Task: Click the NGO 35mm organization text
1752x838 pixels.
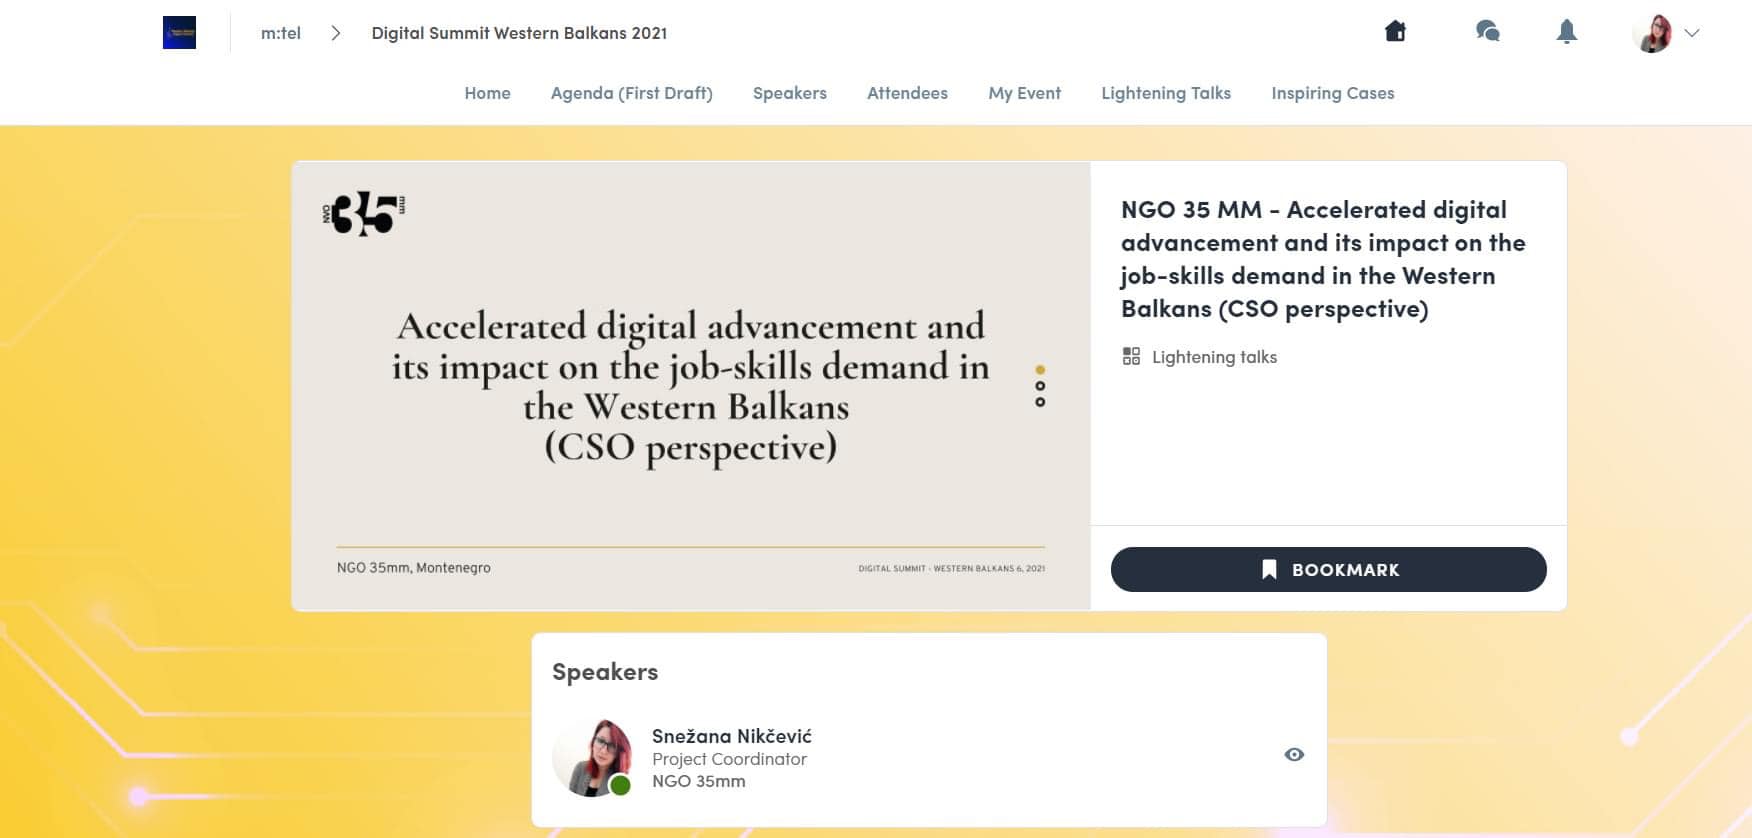Action: tap(699, 781)
